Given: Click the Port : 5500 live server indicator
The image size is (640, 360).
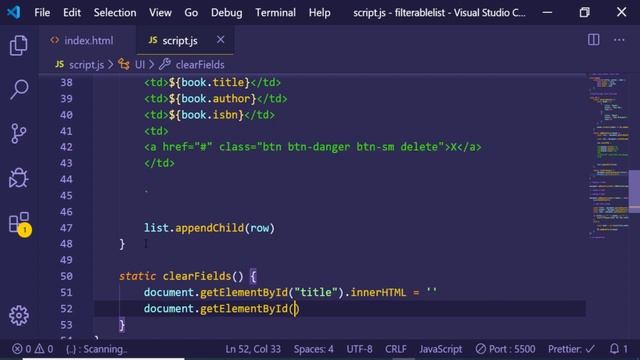Looking at the screenshot, I should [505, 349].
